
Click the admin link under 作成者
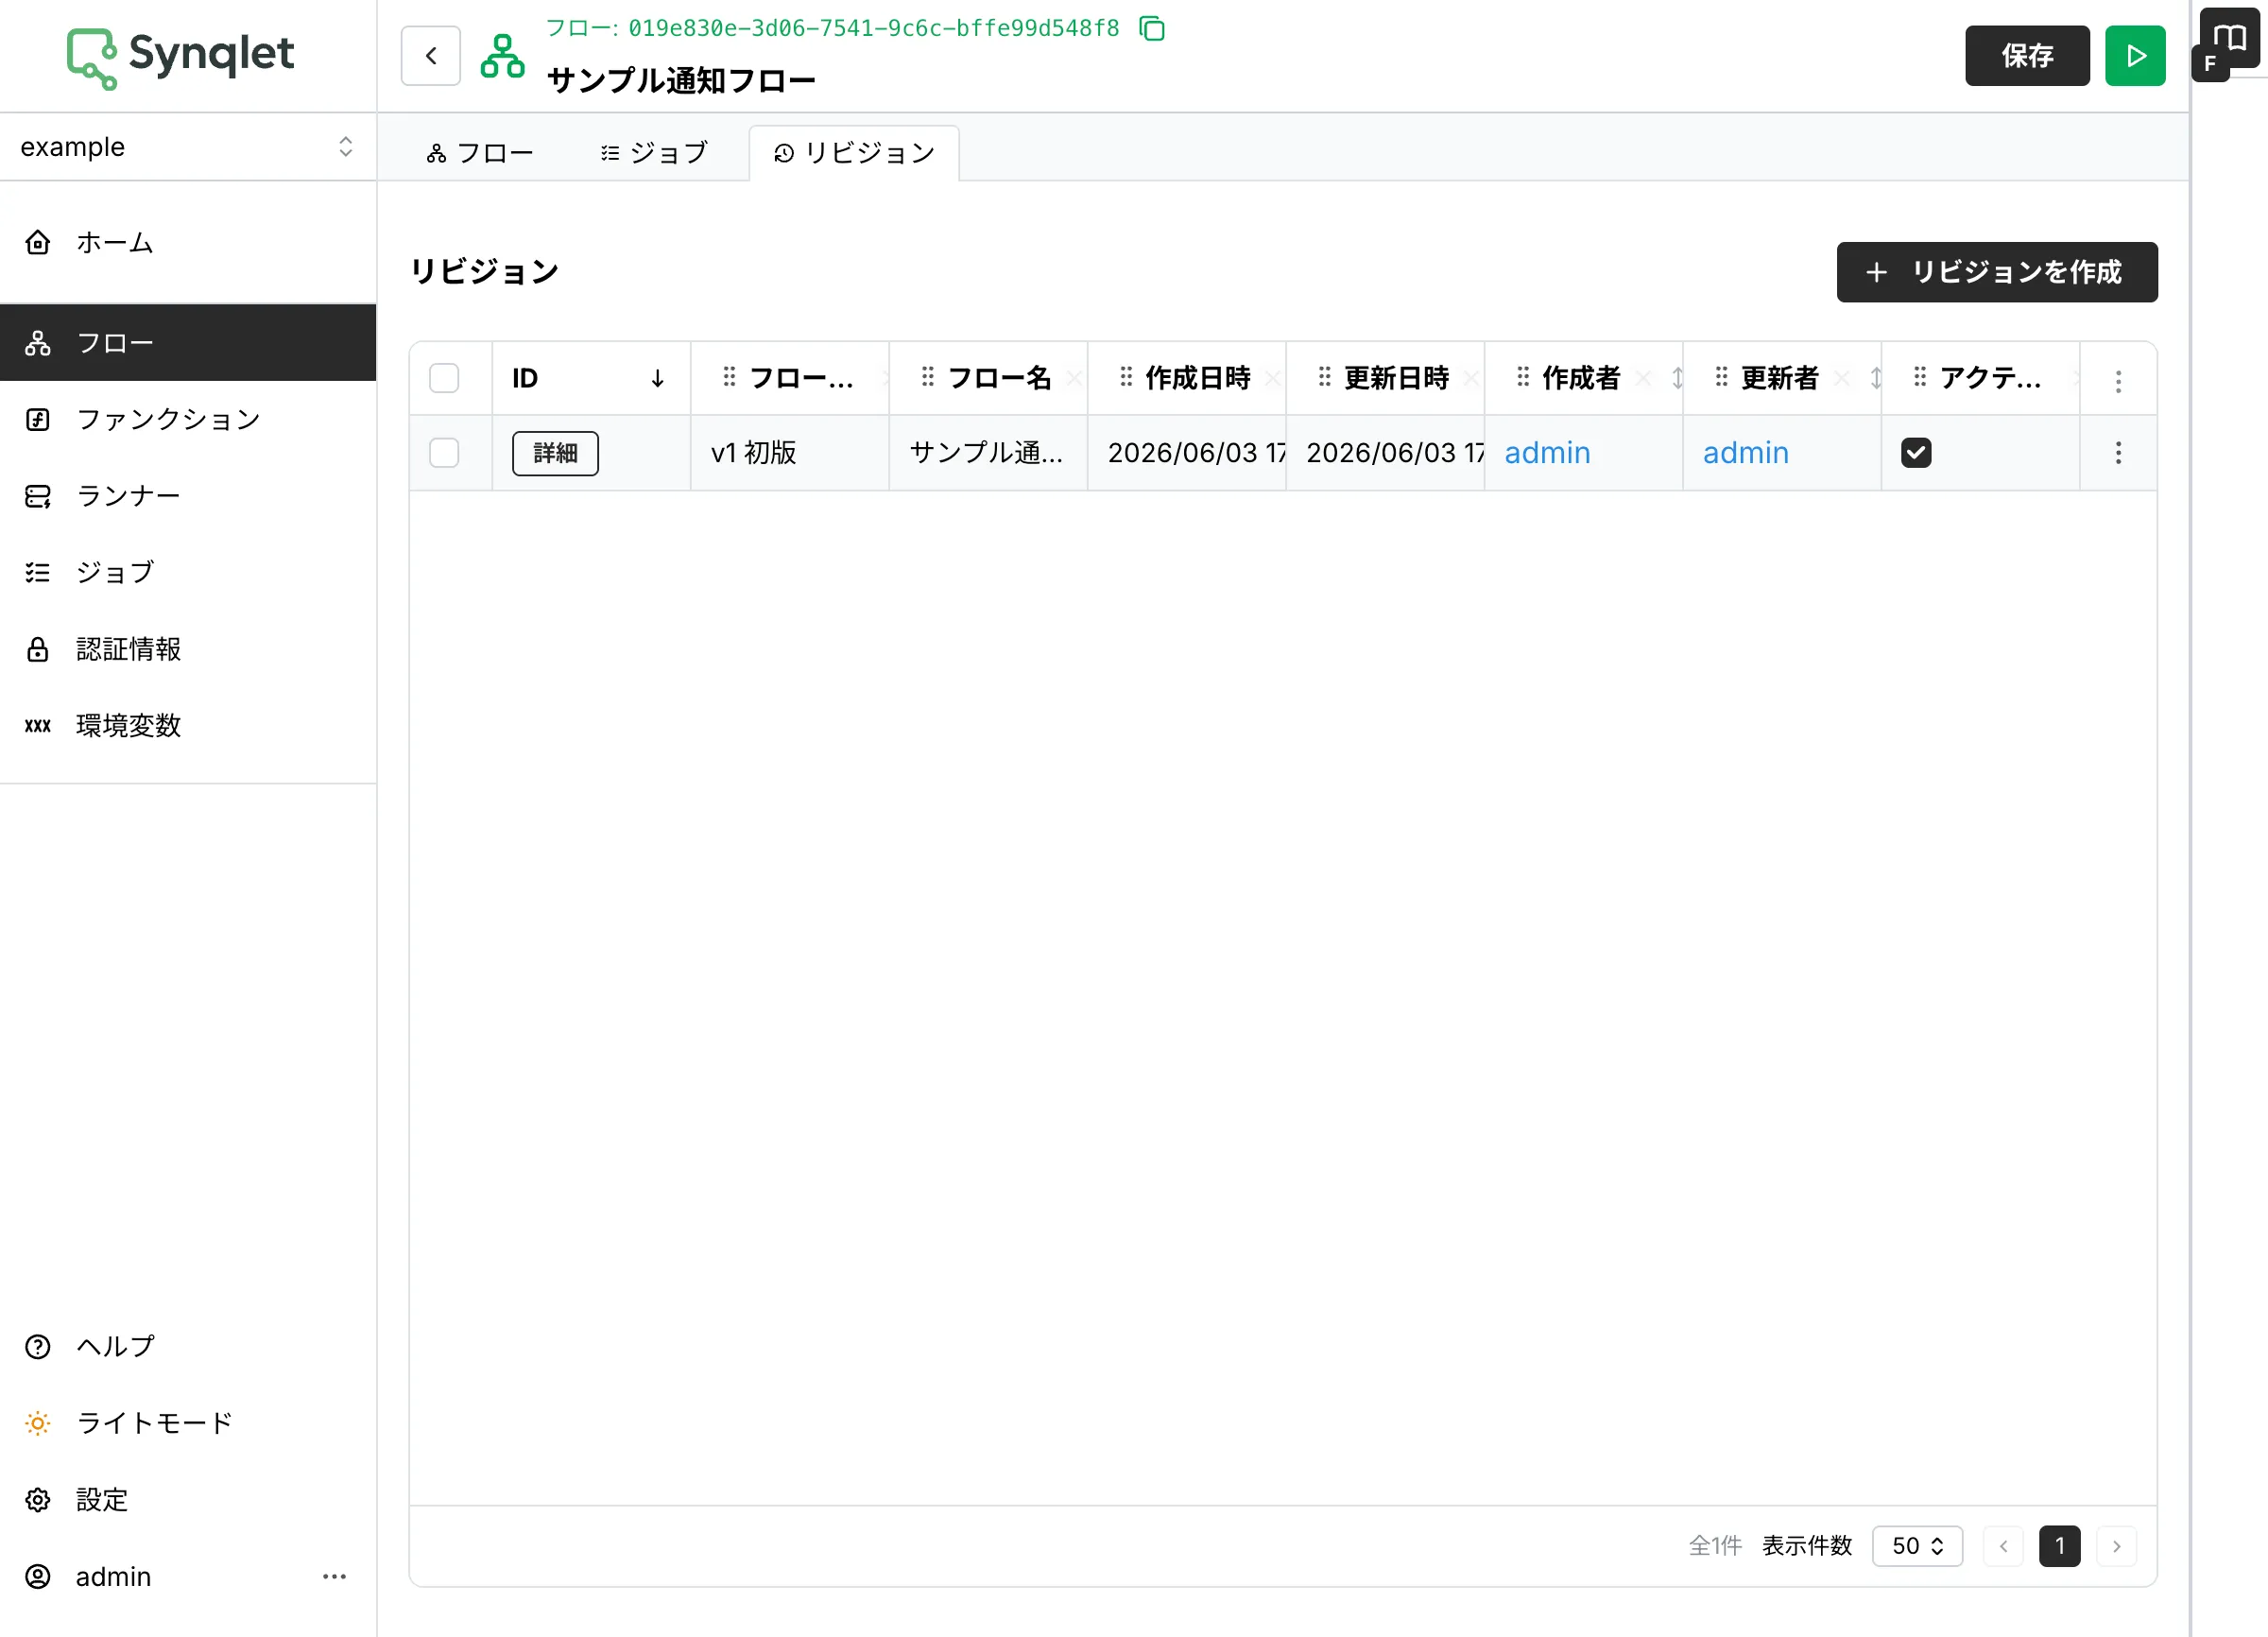coord(1547,453)
